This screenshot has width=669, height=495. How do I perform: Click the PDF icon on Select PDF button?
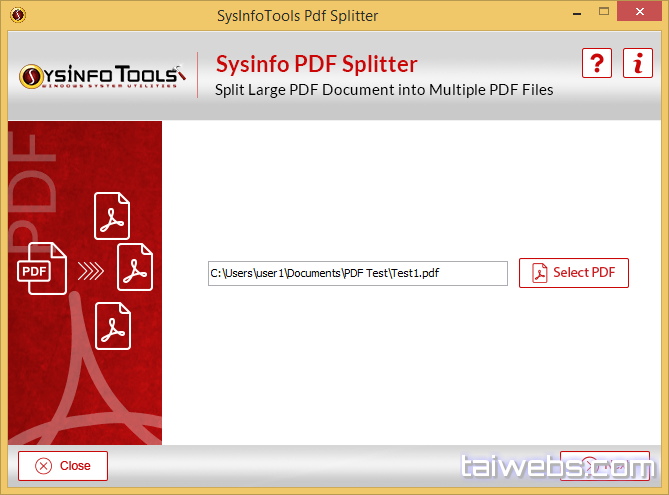click(x=540, y=273)
